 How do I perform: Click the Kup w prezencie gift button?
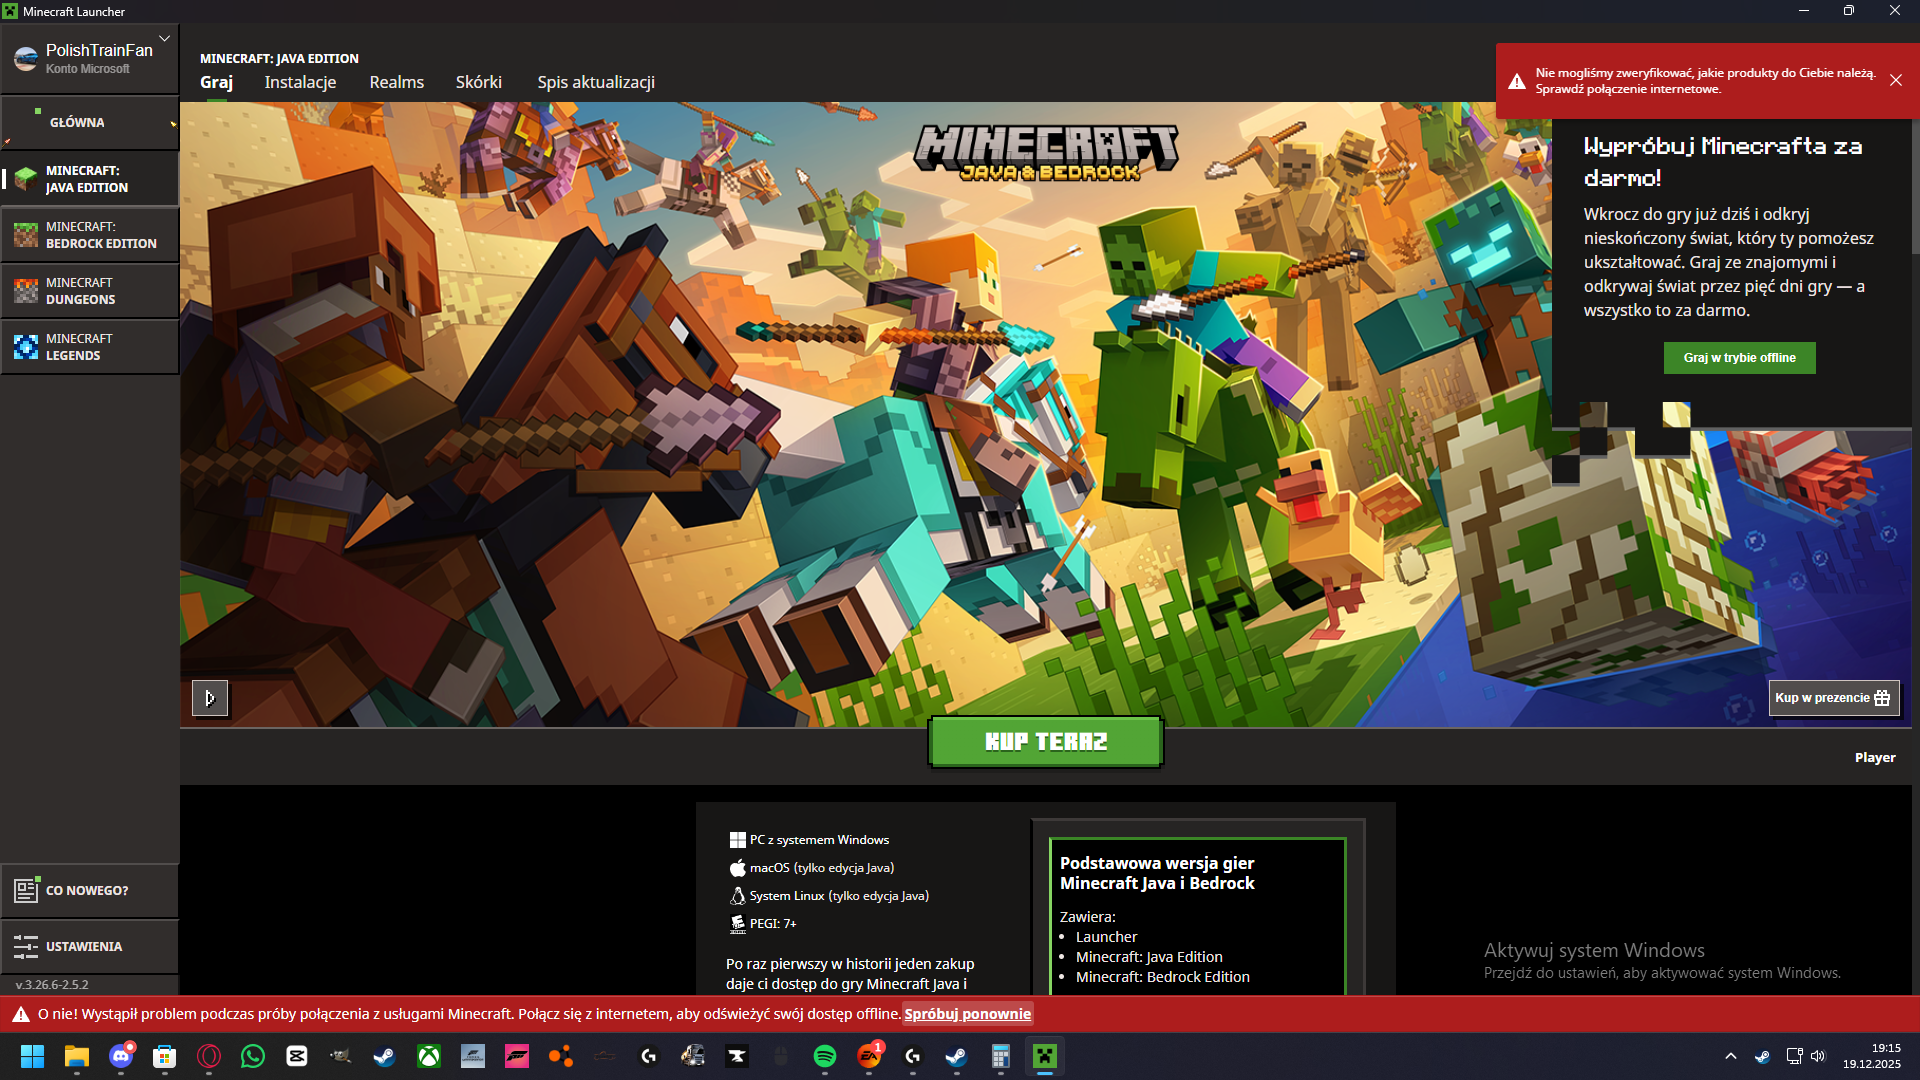1833,698
